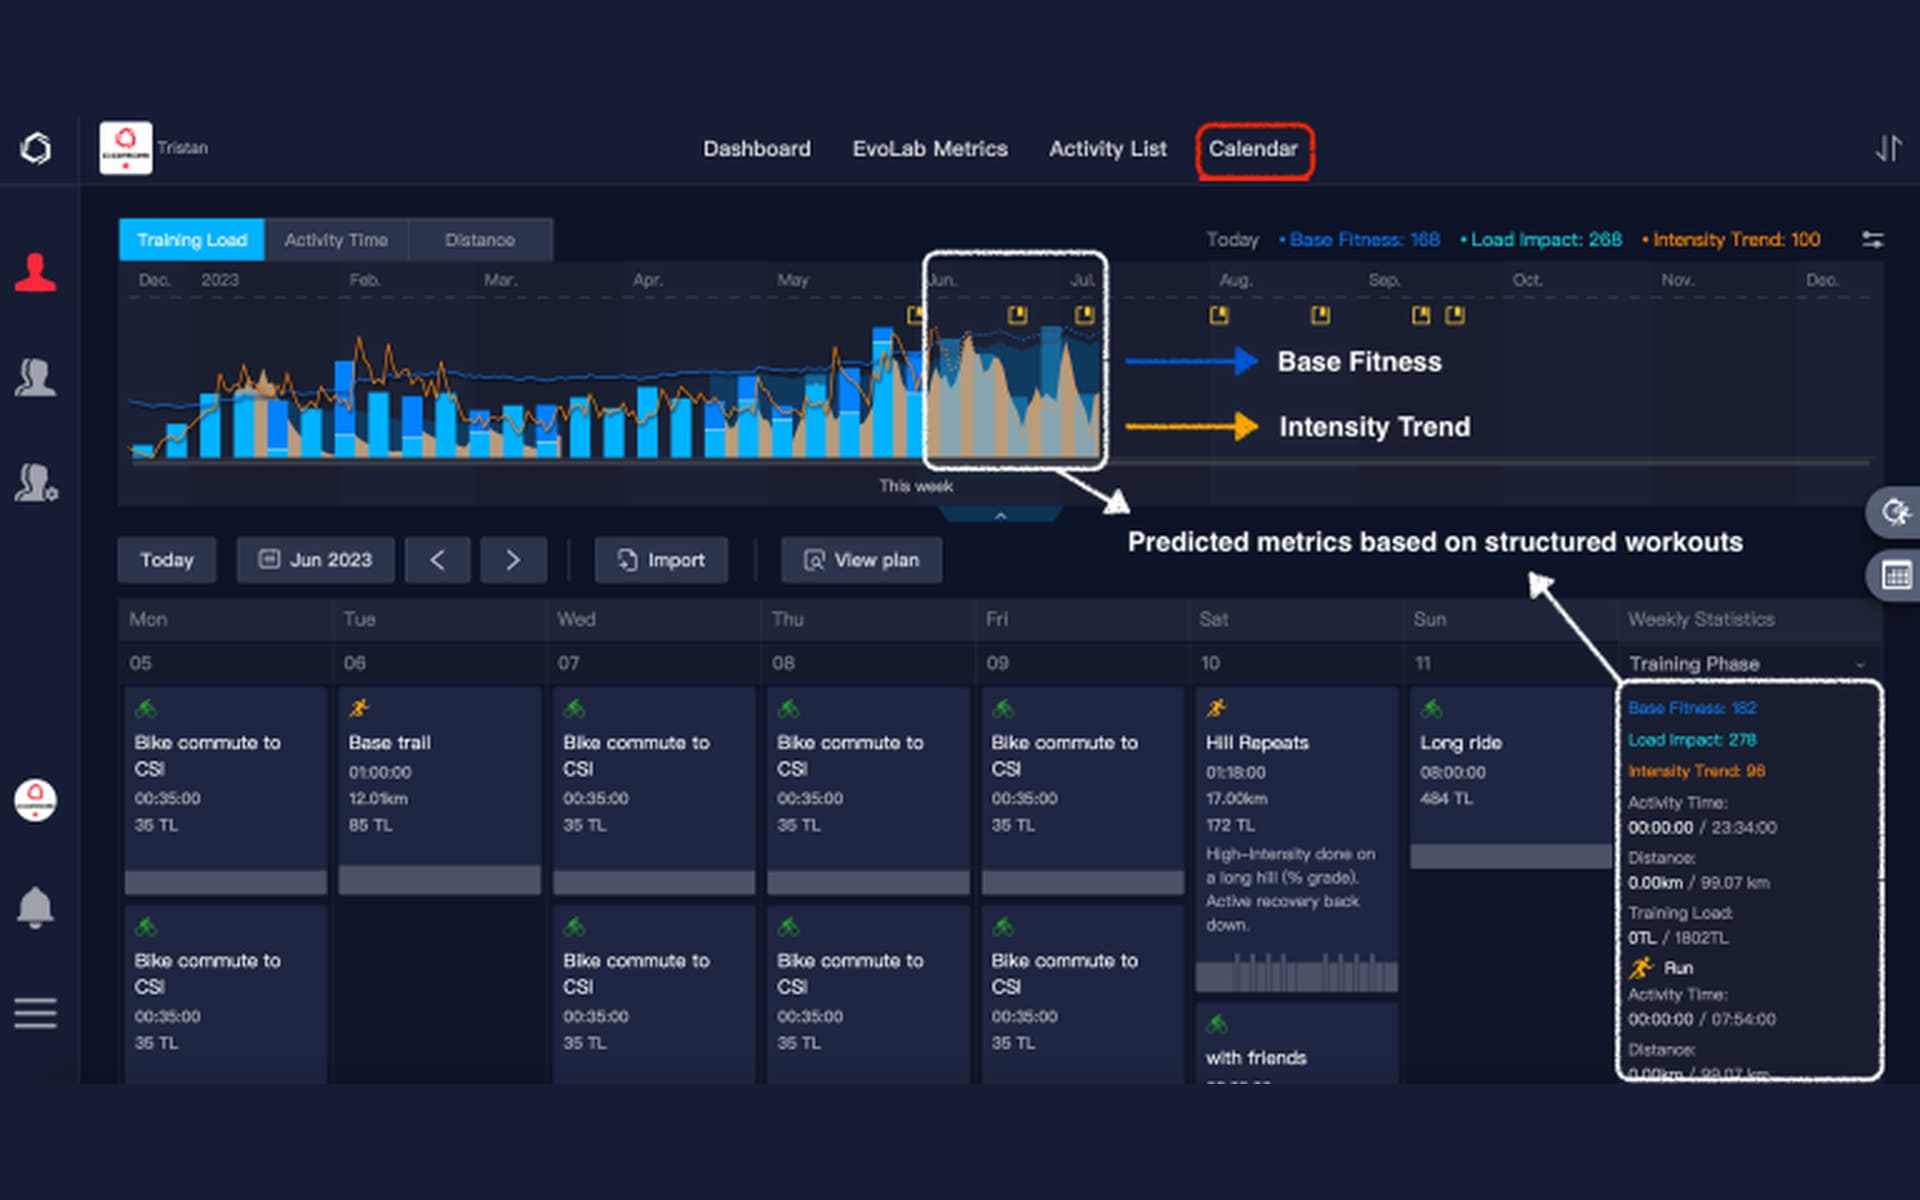
Task: Open the Long ride workout card
Action: point(1511,777)
